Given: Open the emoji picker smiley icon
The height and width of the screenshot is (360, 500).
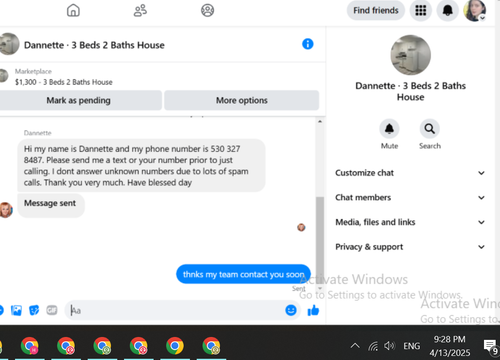Looking at the screenshot, I should click(291, 310).
